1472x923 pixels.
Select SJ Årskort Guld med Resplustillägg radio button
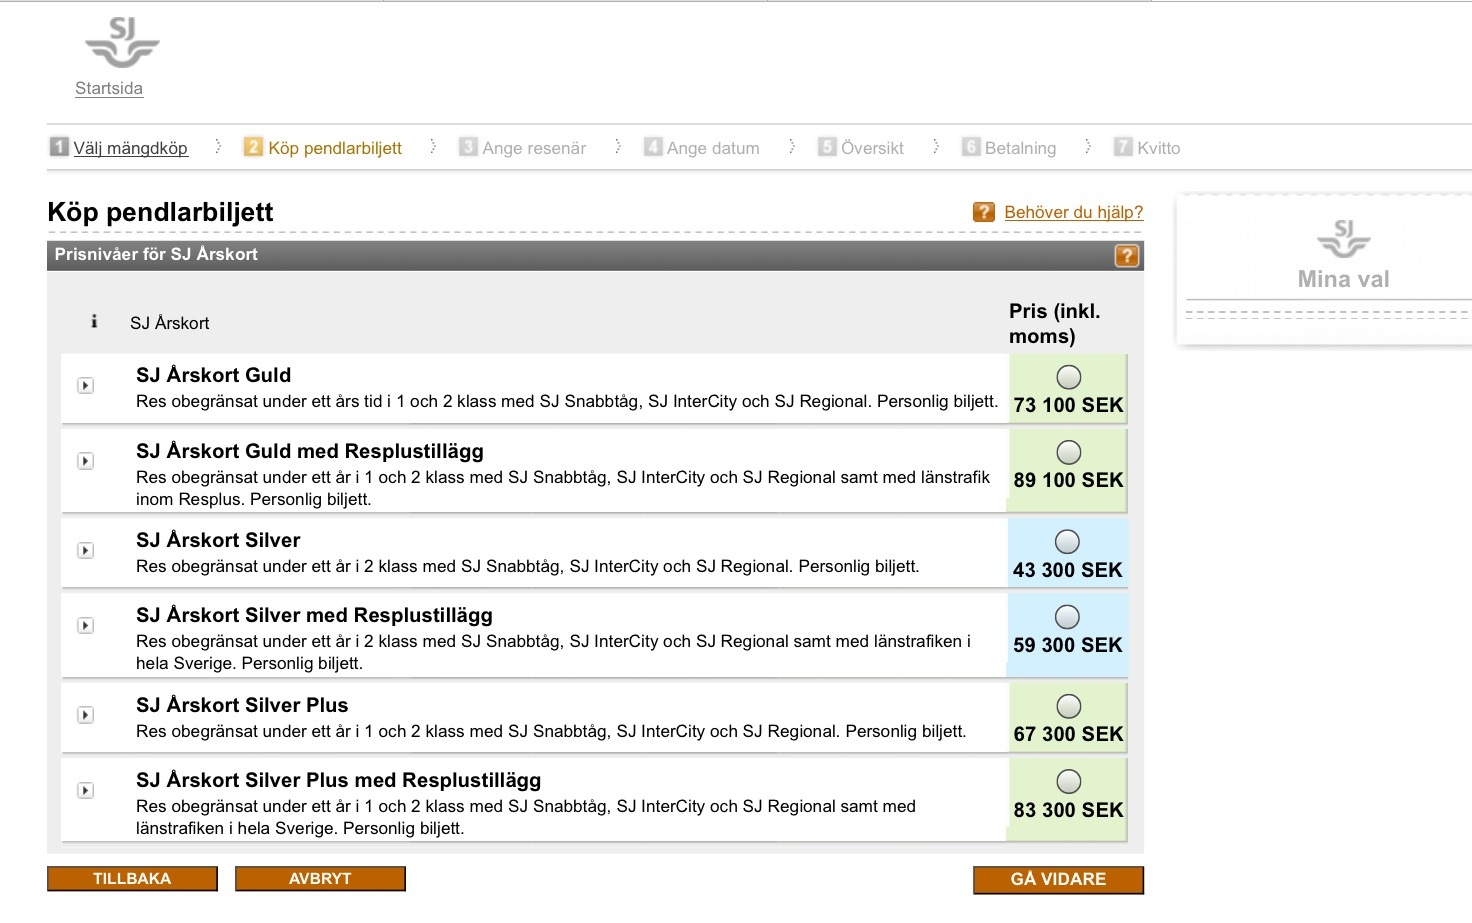click(x=1068, y=453)
